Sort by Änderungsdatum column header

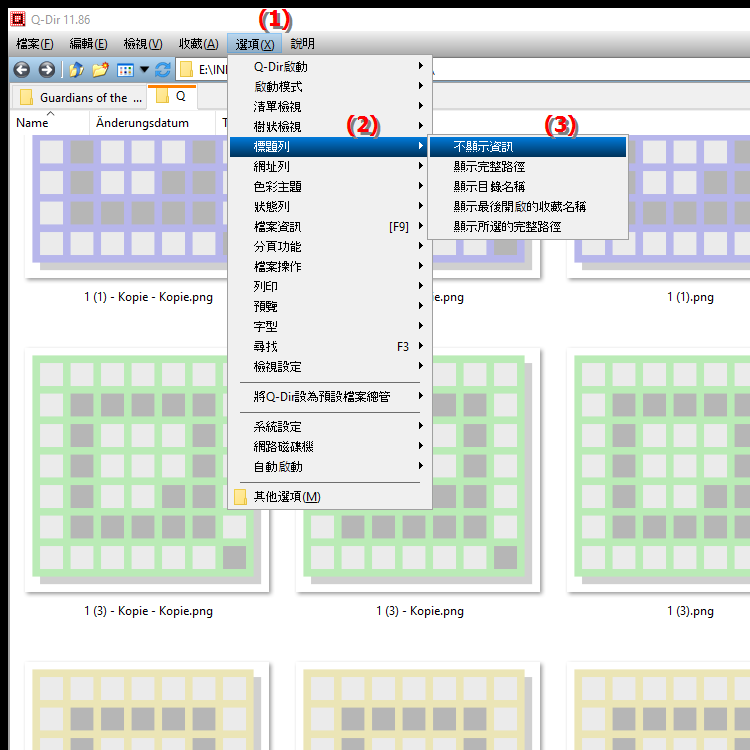152,123
